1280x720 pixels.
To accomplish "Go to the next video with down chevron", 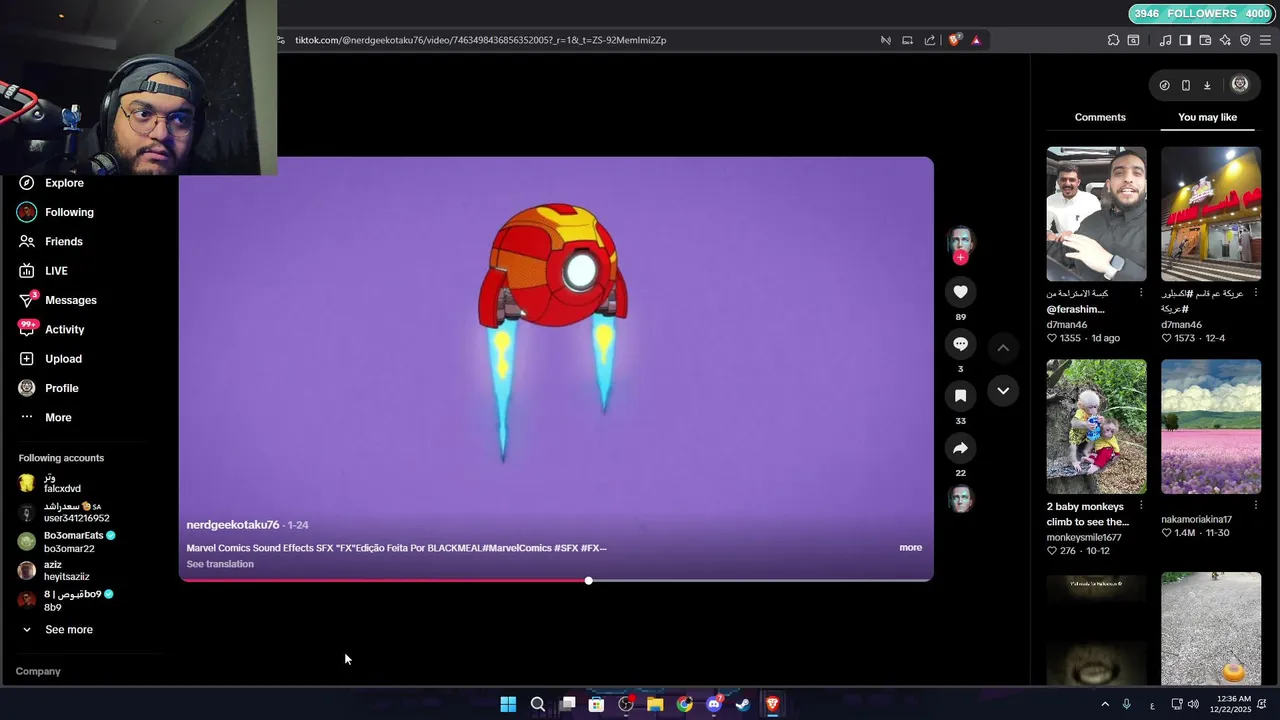I will (1003, 390).
